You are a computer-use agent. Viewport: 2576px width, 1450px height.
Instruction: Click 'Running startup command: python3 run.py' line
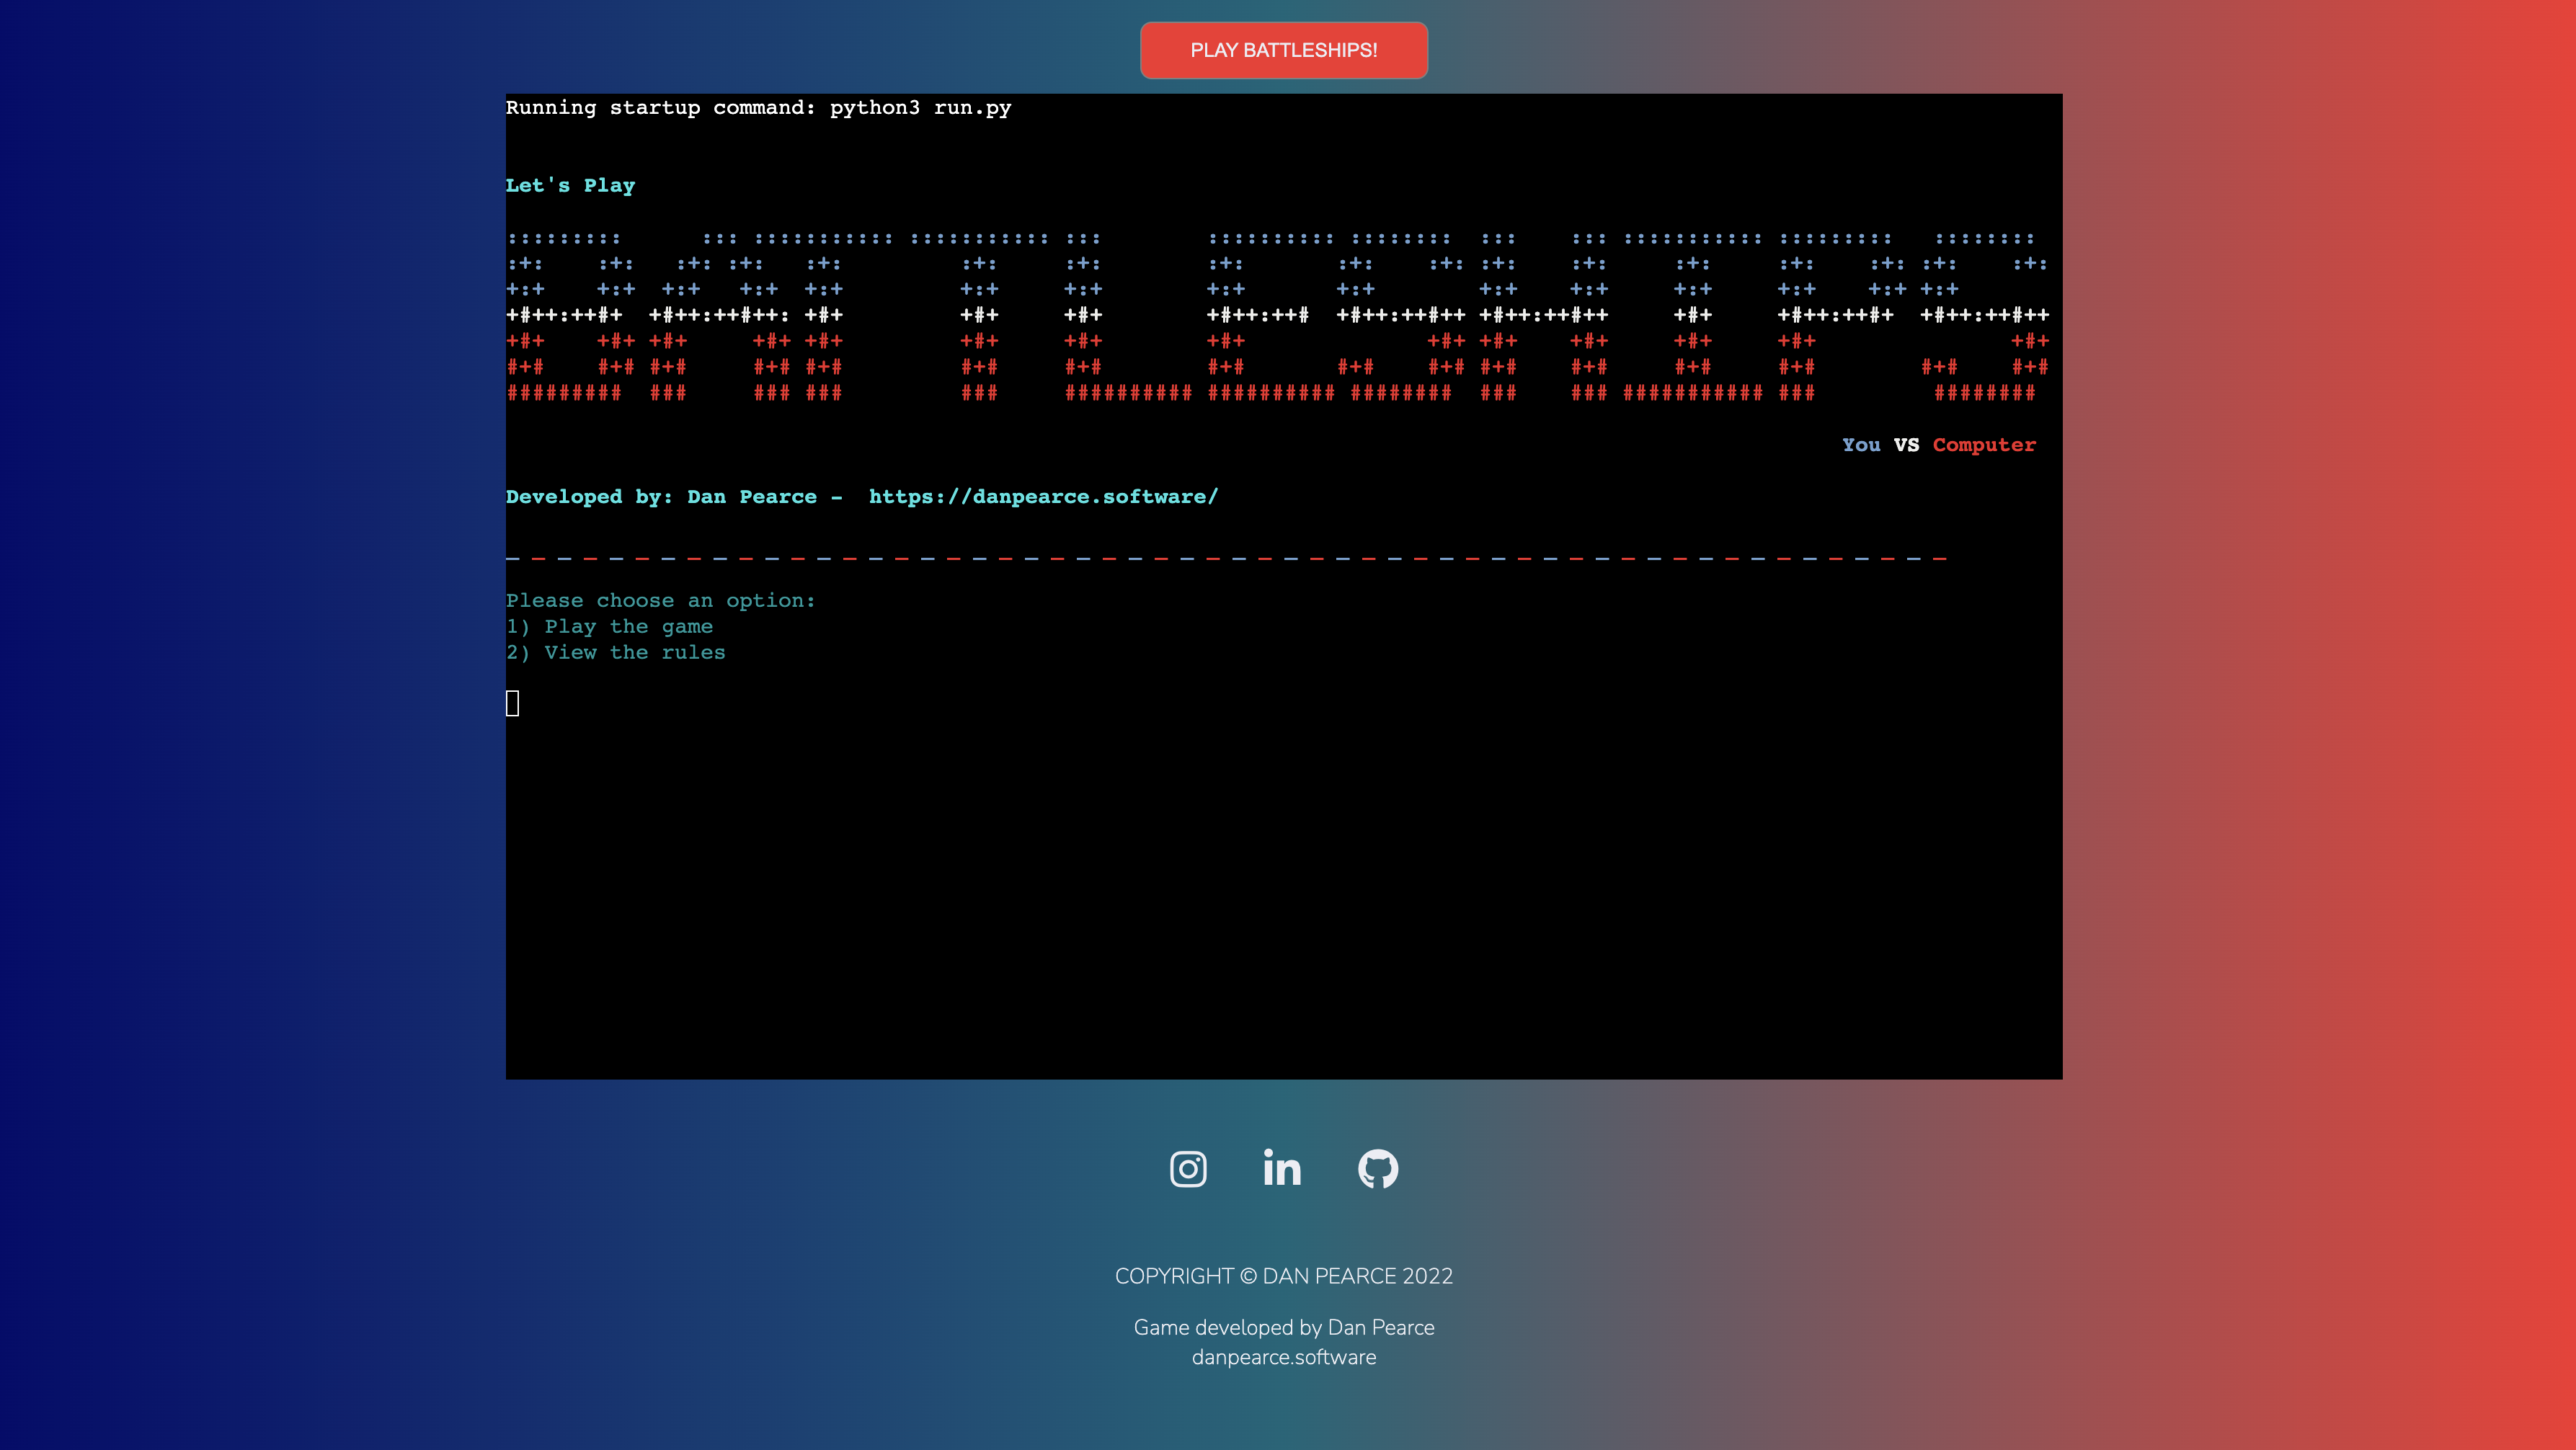(758, 108)
